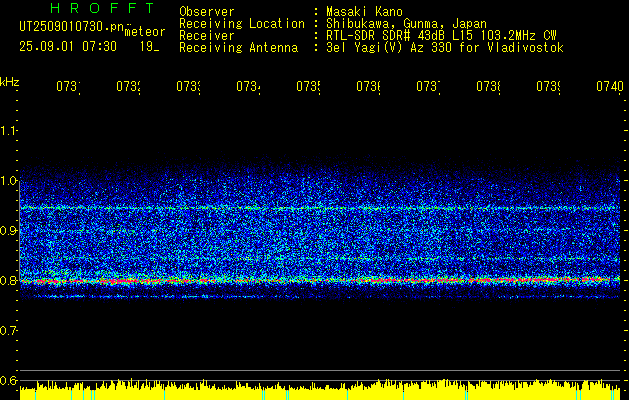This screenshot has width=629, height=400.
Task: Click the HROFFT title text
Action: 103,8
